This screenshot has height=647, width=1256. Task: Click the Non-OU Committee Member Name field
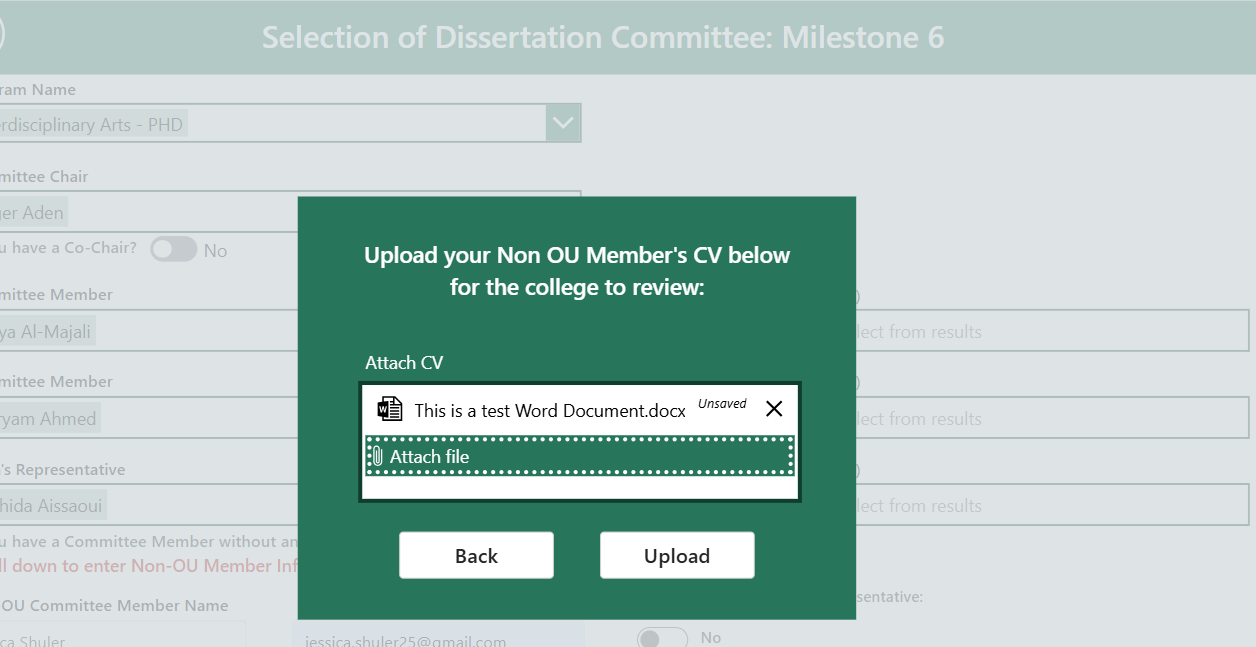120,637
